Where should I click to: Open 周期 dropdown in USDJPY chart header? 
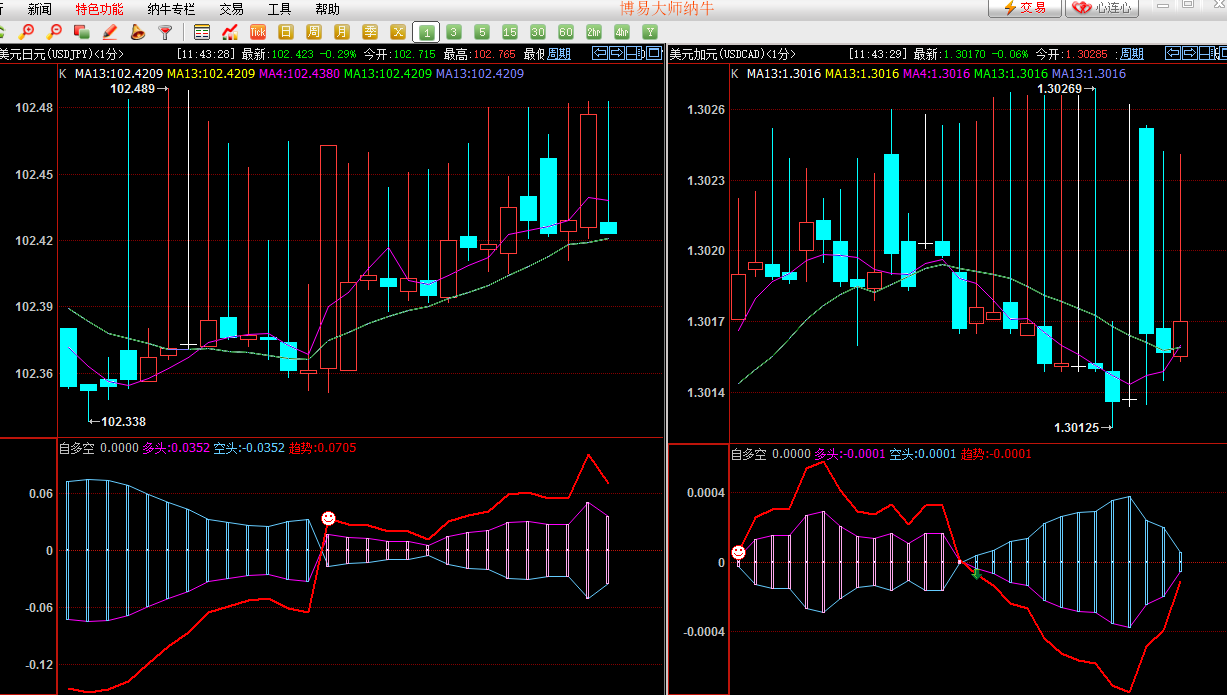(x=560, y=54)
